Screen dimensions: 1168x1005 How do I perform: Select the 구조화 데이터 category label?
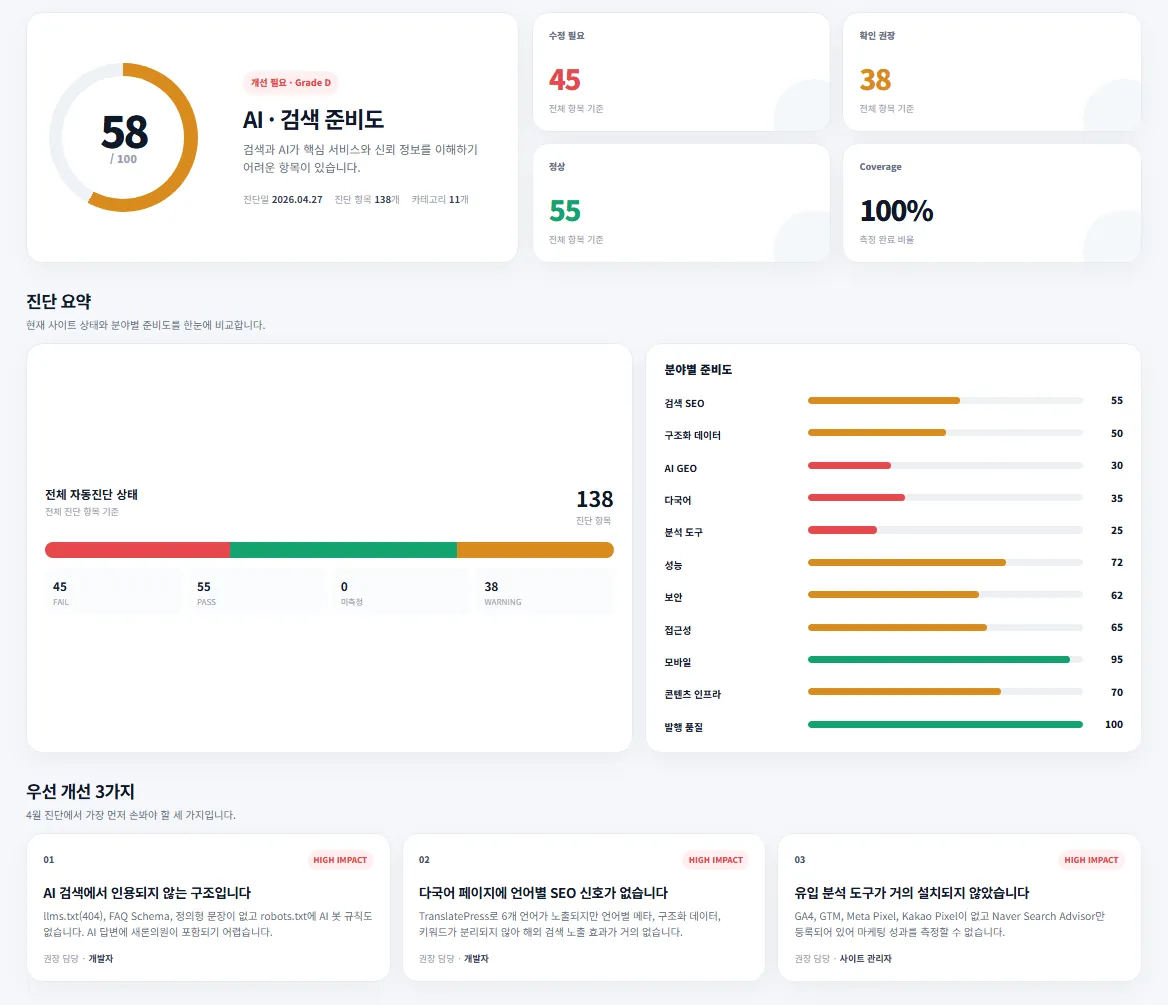coord(693,435)
